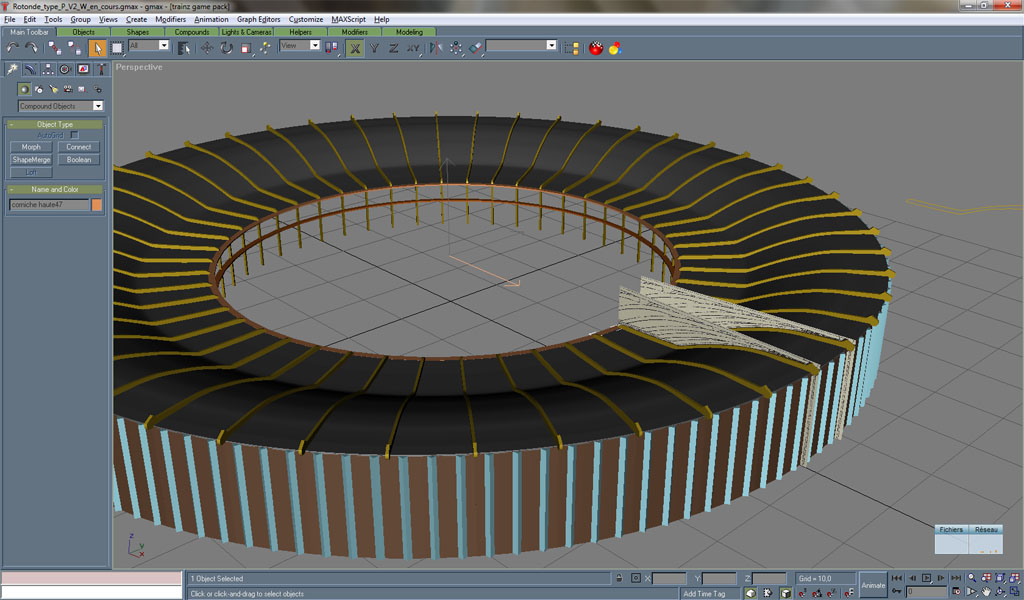The height and width of the screenshot is (600, 1024).
Task: Choose the Lights category icon
Action: pyautogui.click(x=53, y=89)
